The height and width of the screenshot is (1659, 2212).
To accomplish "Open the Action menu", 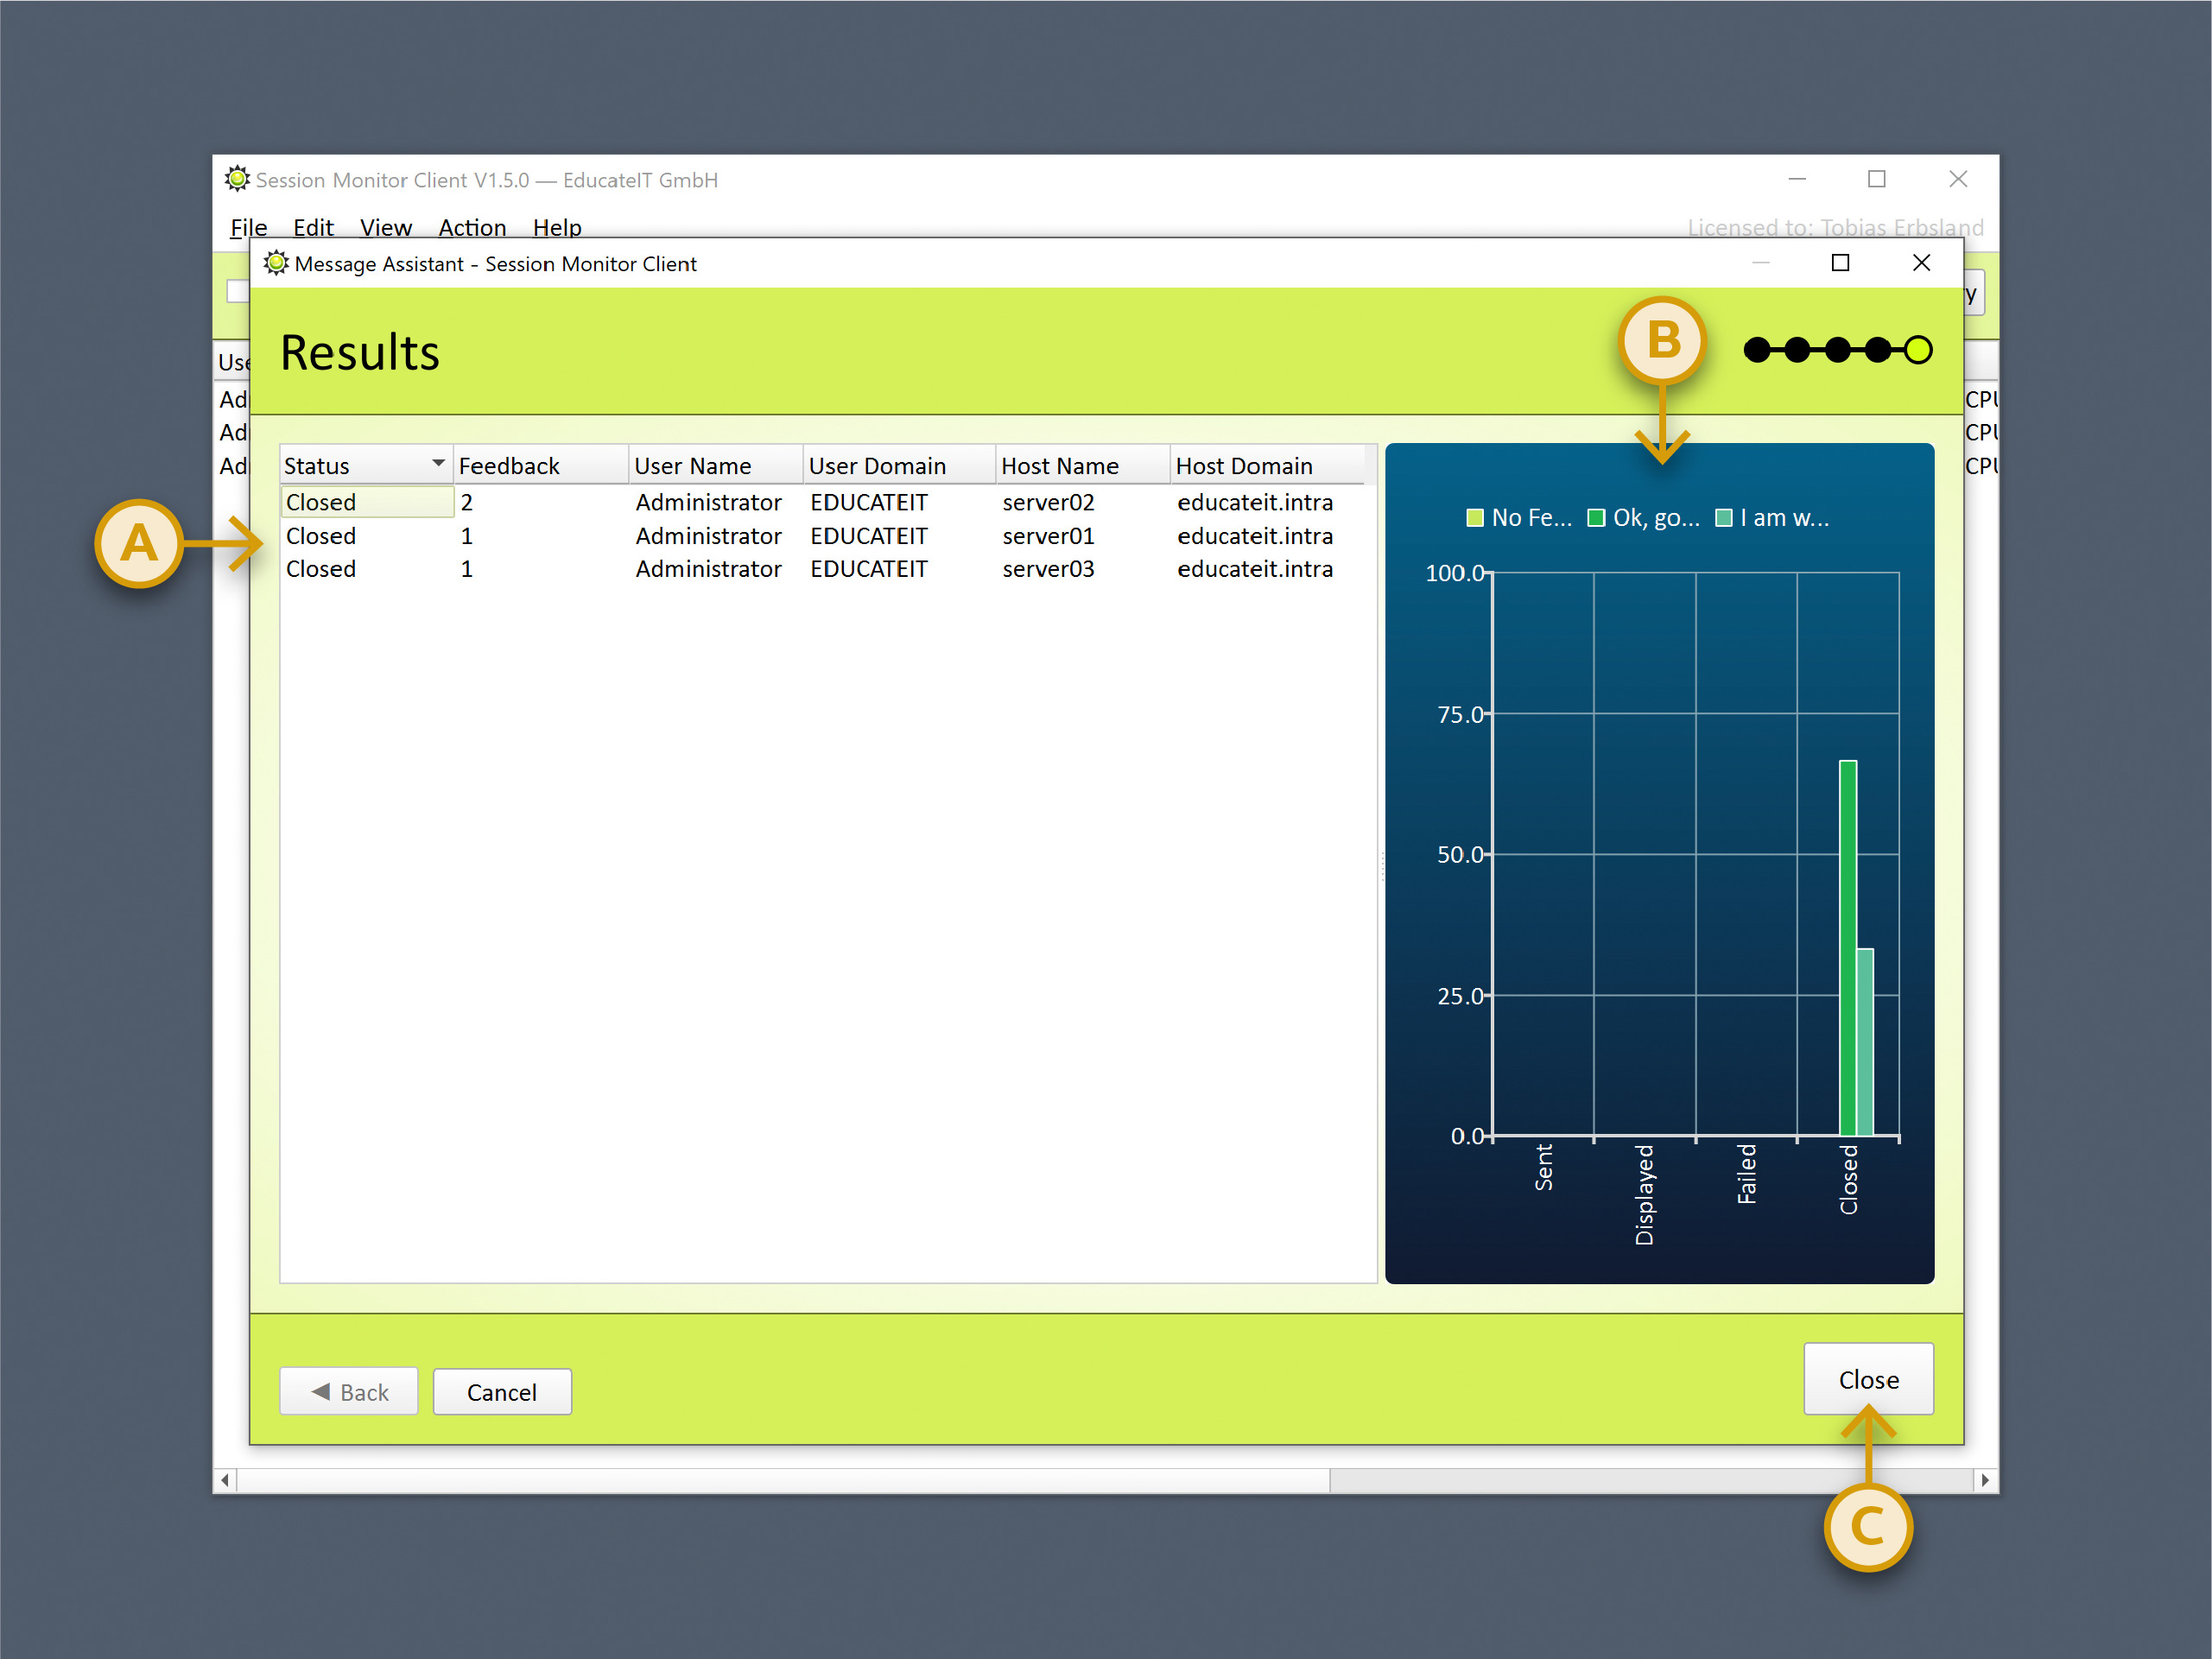I will pos(472,227).
